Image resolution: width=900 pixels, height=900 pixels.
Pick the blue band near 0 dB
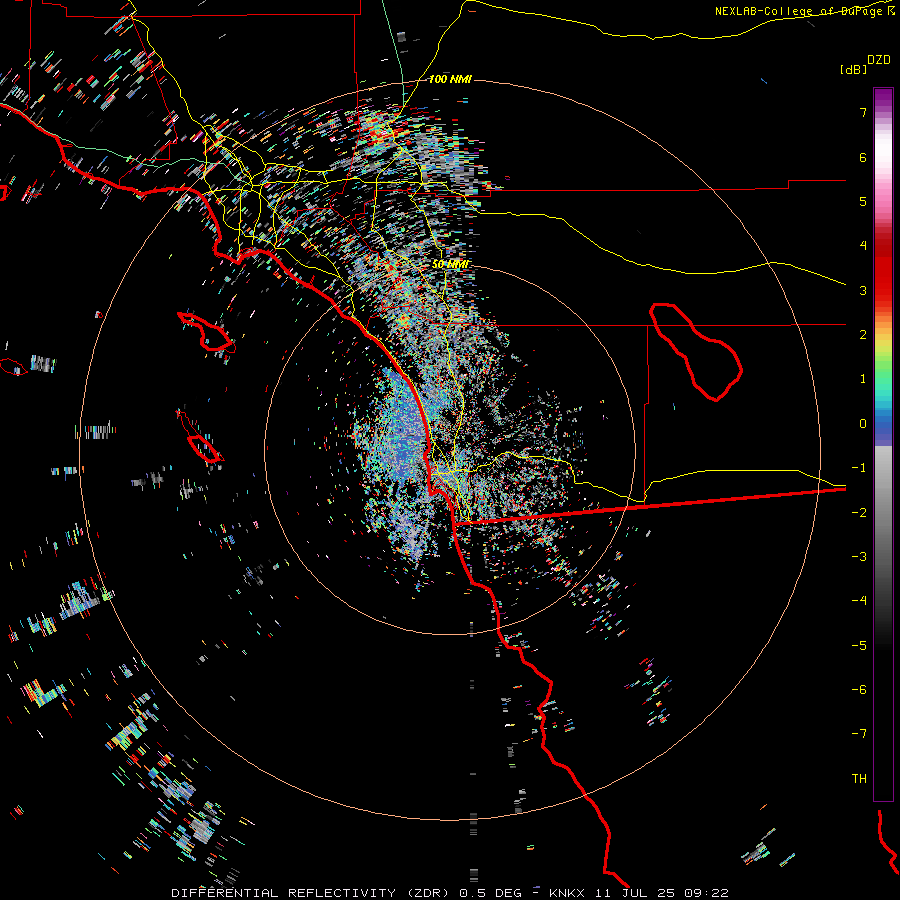883,428
